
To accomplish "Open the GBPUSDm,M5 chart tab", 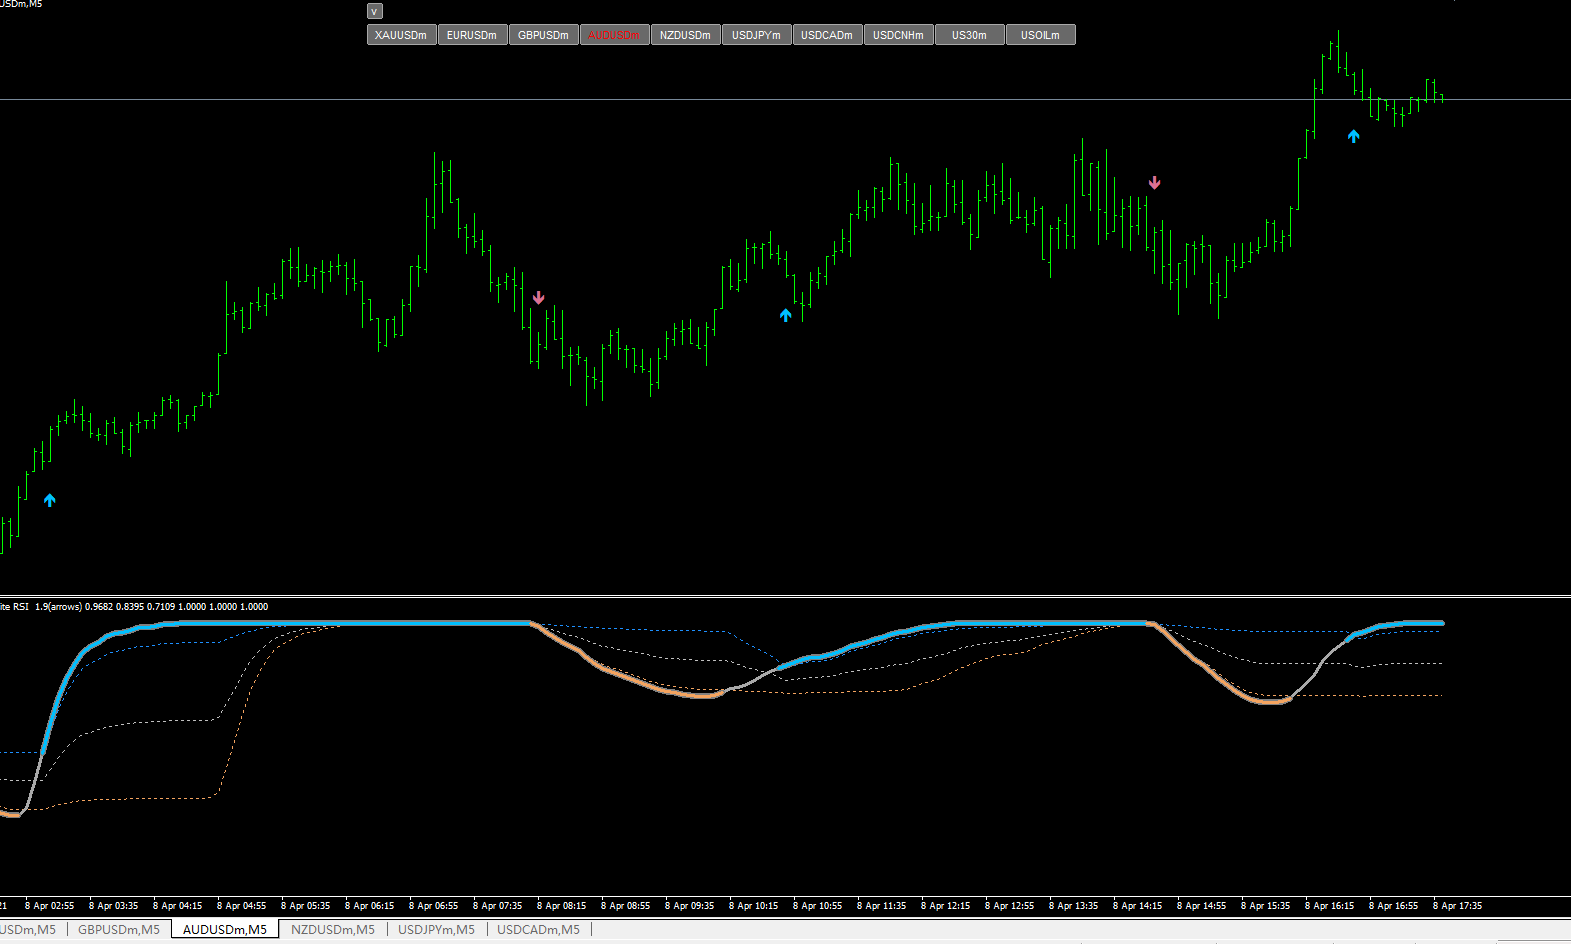I will [119, 930].
